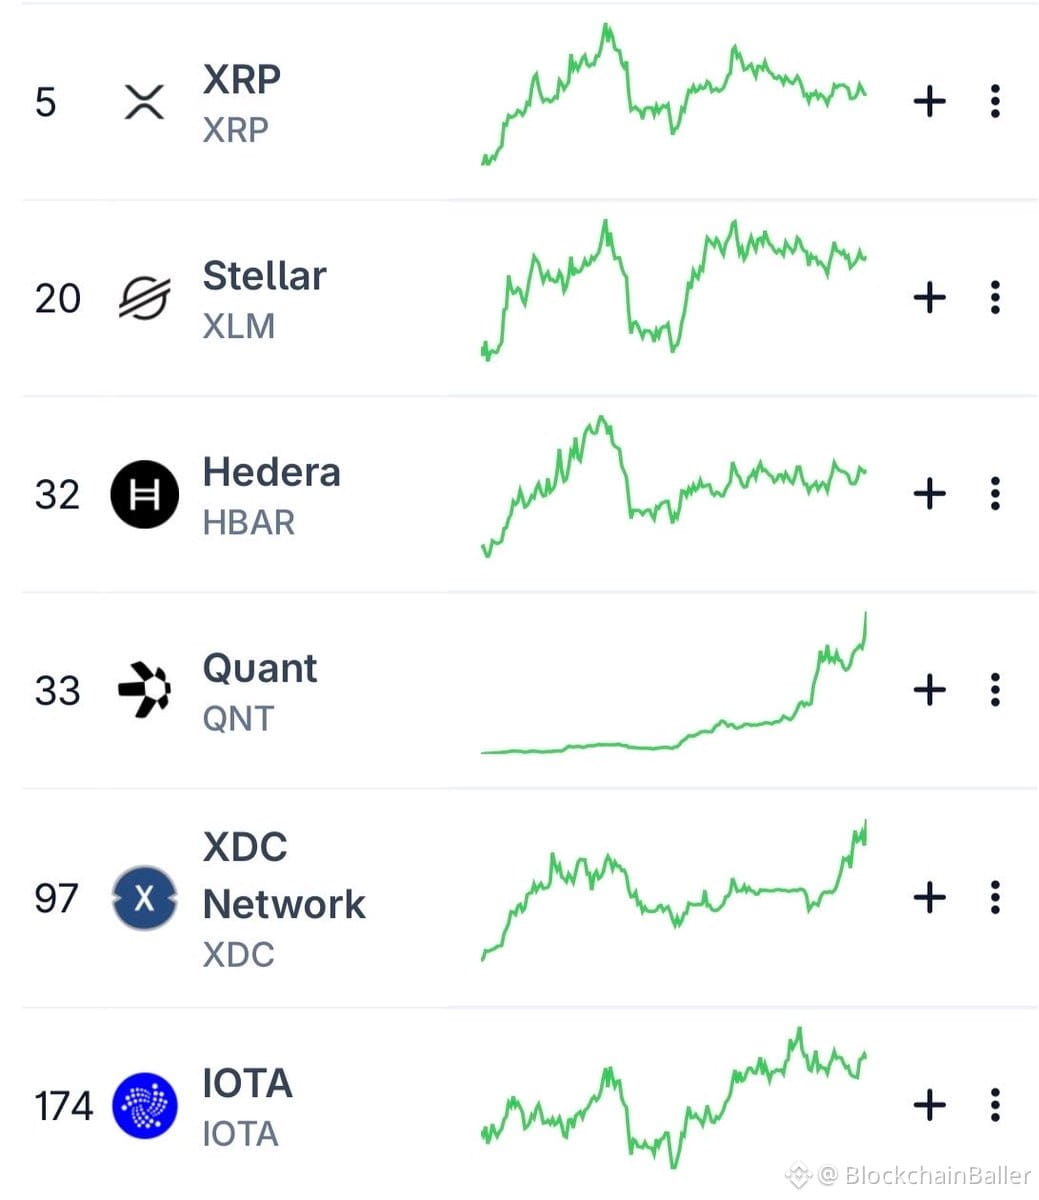Image resolution: width=1039 pixels, height=1200 pixels.
Task: Click the IOTA coin logo
Action: 145,1106
